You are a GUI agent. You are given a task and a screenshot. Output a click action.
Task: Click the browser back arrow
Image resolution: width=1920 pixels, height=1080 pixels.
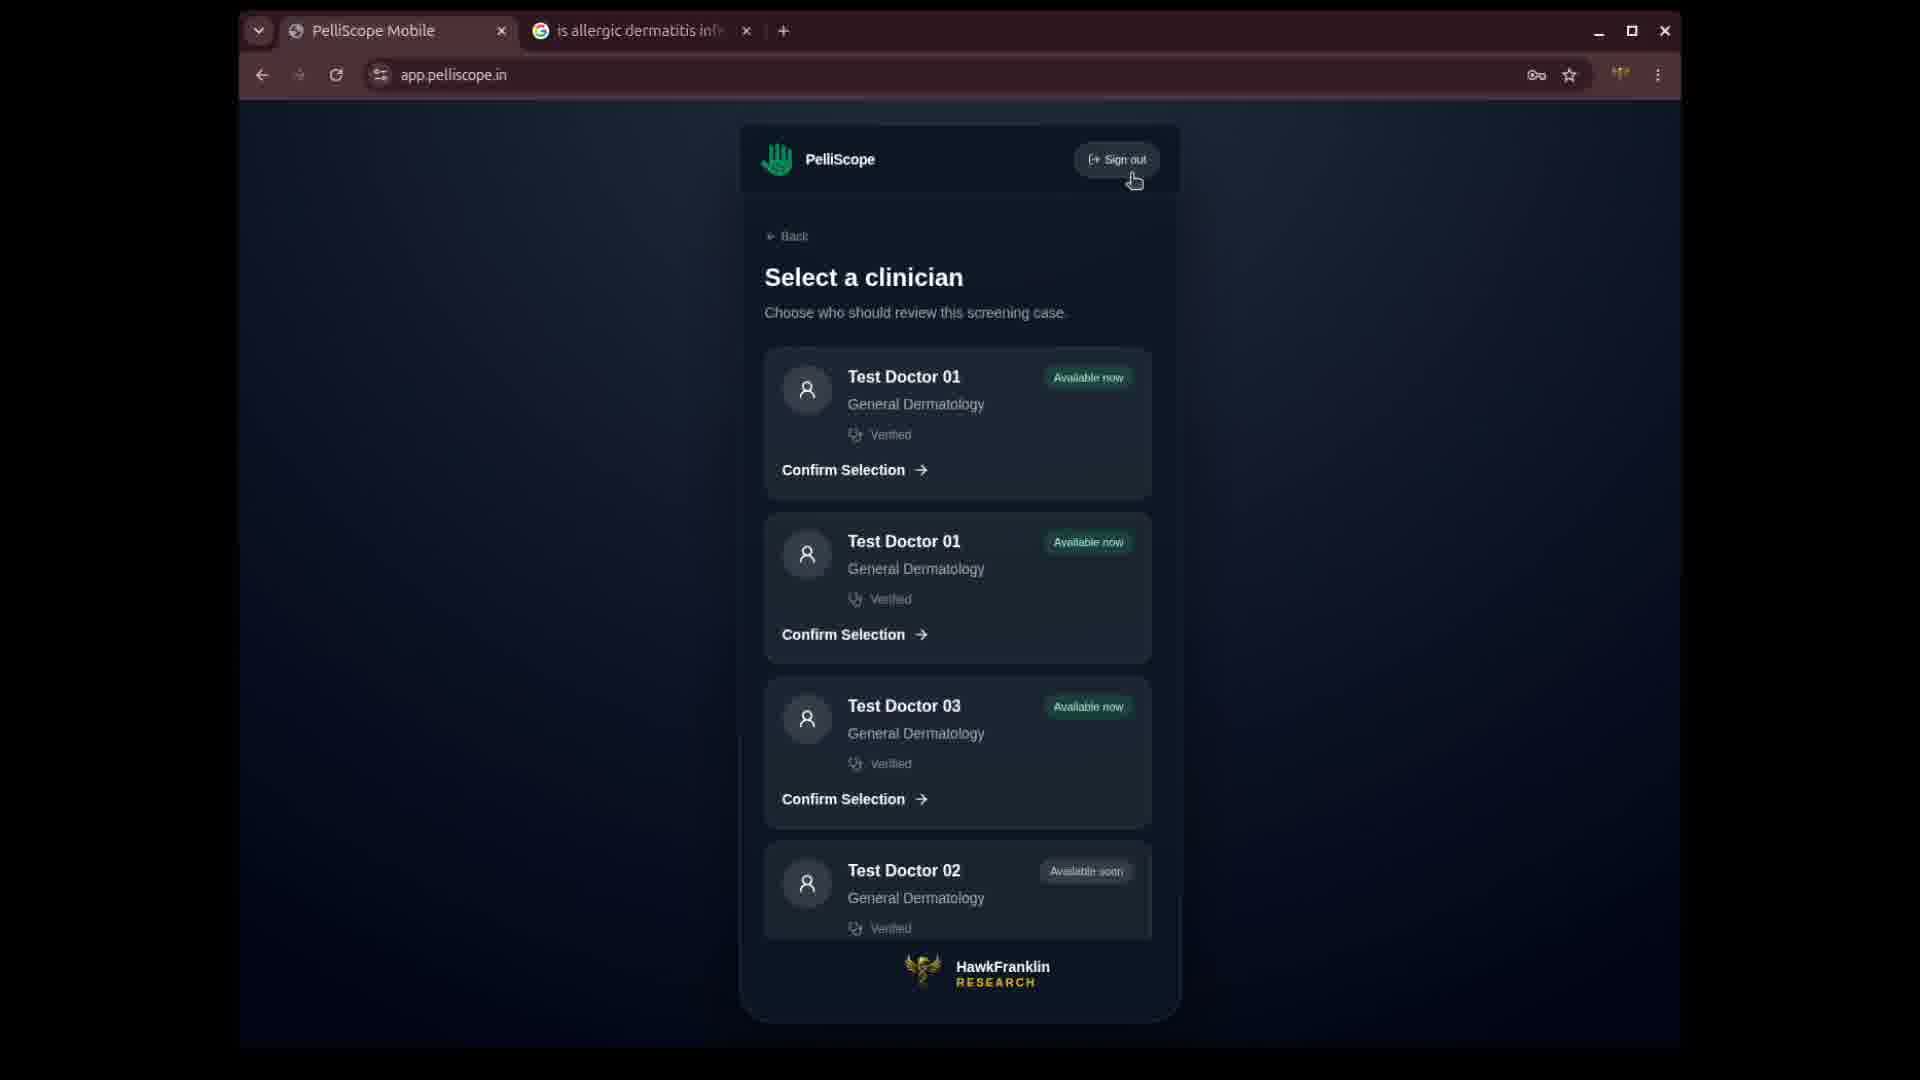click(262, 75)
